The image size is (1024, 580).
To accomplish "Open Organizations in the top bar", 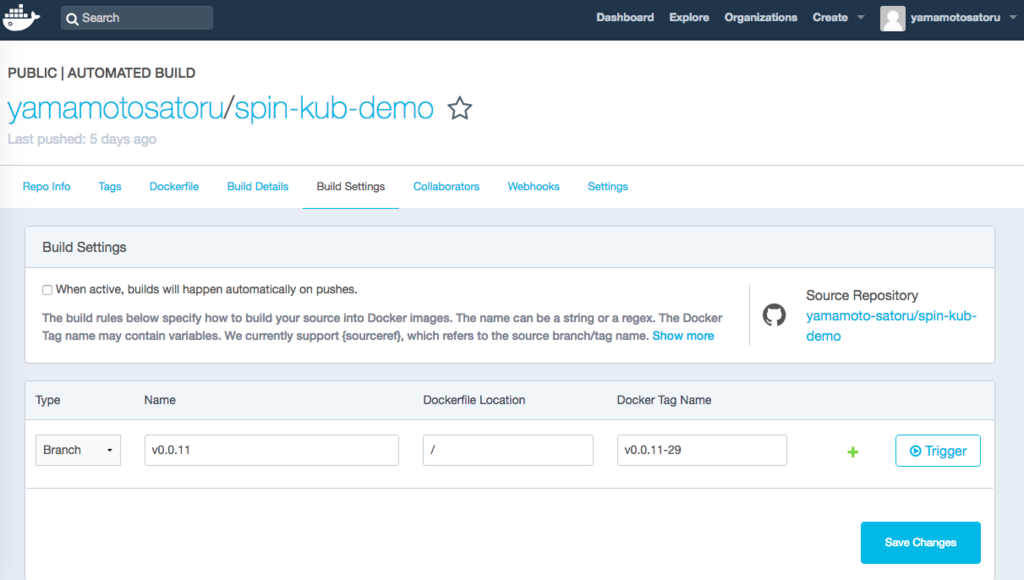I will click(761, 18).
